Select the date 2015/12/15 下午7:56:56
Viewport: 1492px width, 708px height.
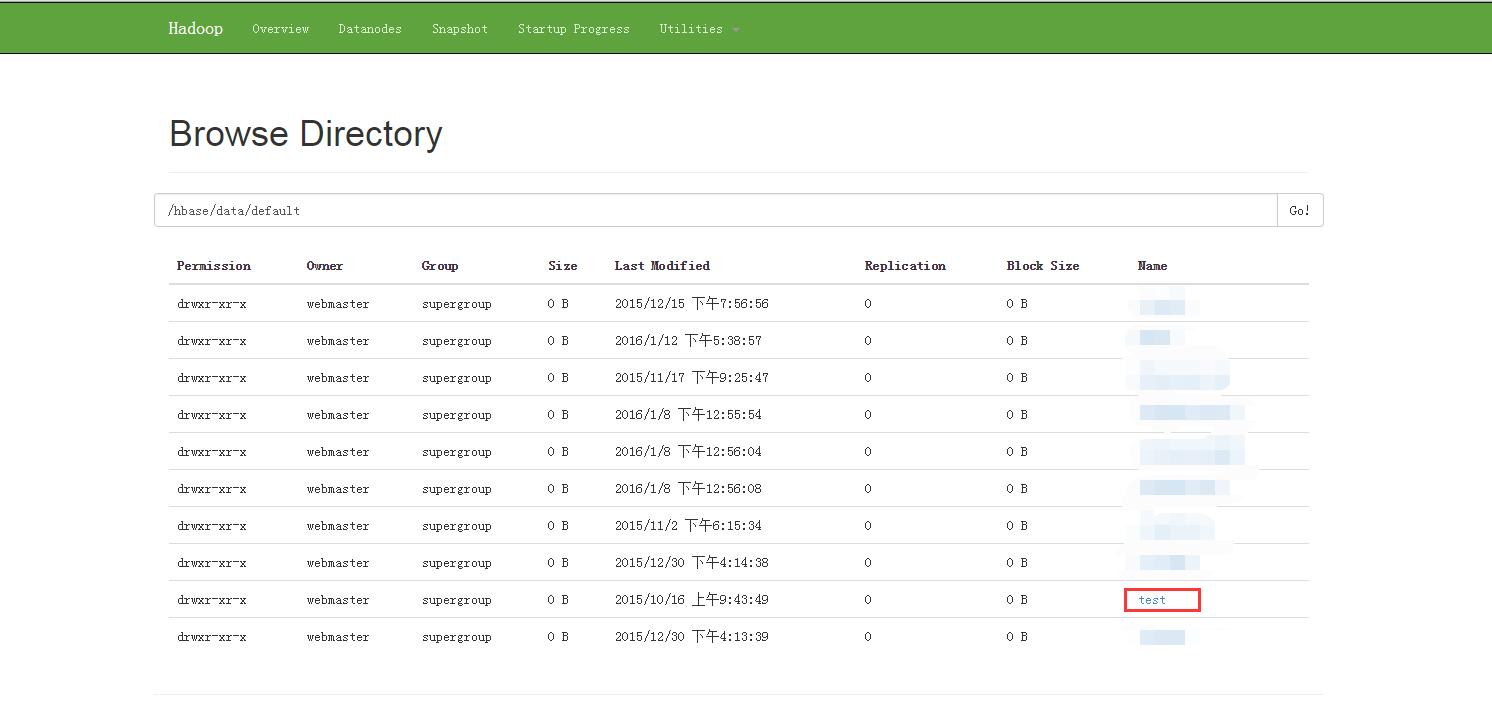point(692,304)
